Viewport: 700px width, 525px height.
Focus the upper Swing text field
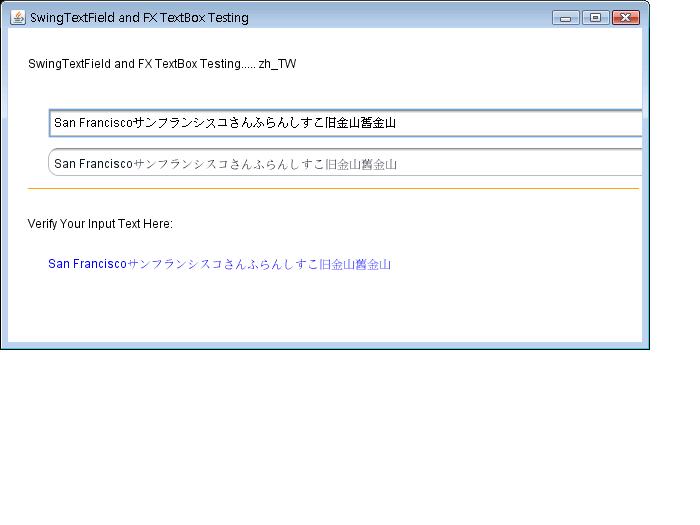500,123
